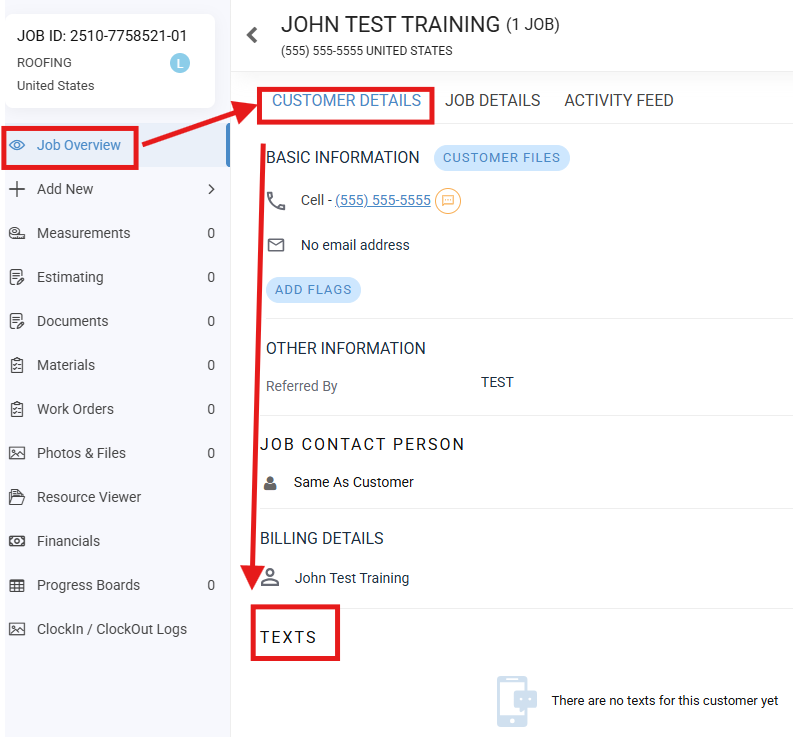Click the Progress Boards table icon

(x=17, y=585)
